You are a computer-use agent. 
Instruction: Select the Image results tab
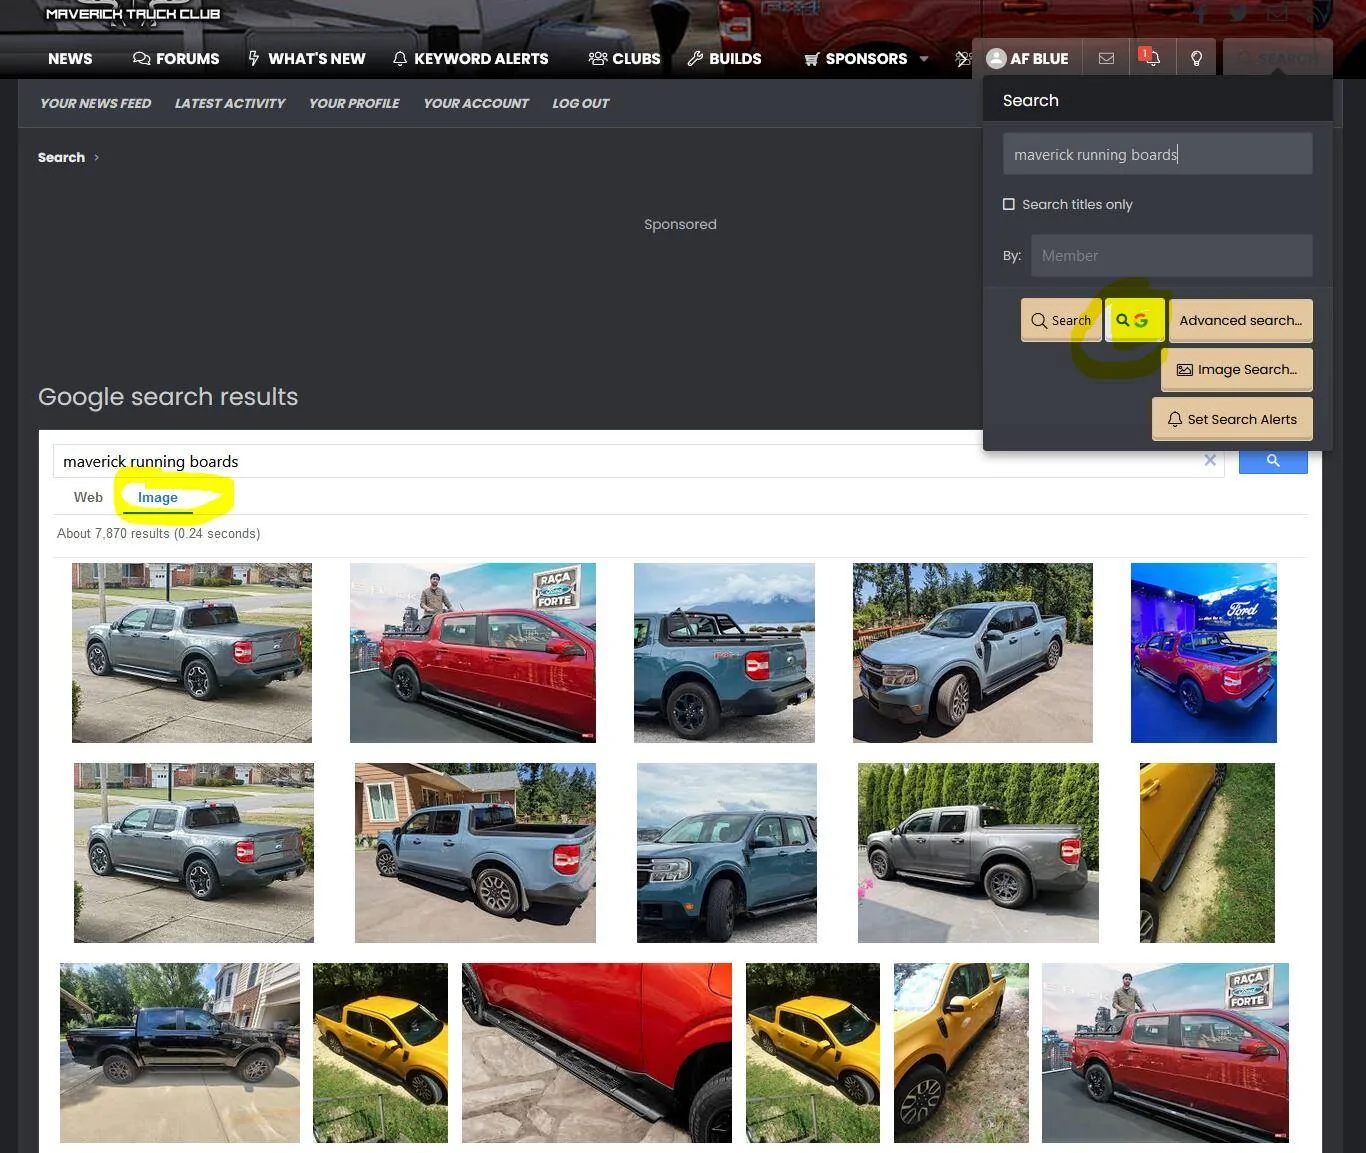tap(158, 497)
